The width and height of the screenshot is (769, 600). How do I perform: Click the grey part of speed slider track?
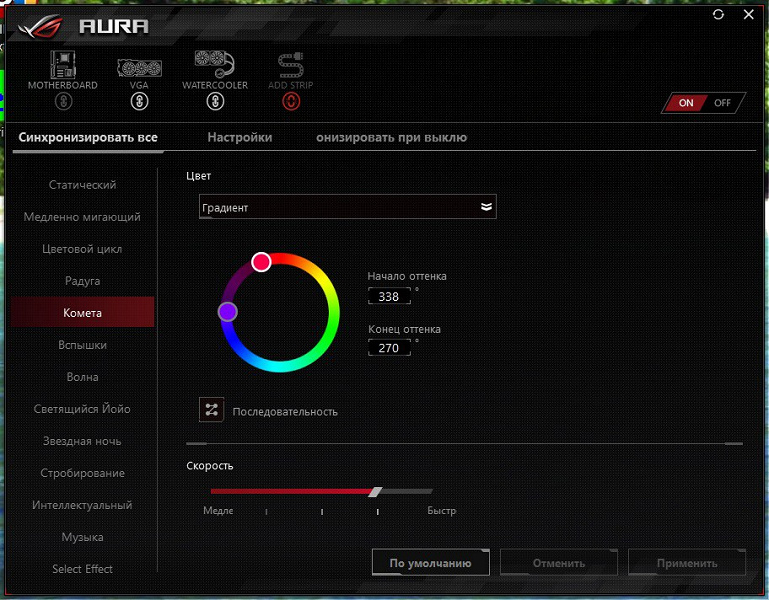click(x=407, y=491)
